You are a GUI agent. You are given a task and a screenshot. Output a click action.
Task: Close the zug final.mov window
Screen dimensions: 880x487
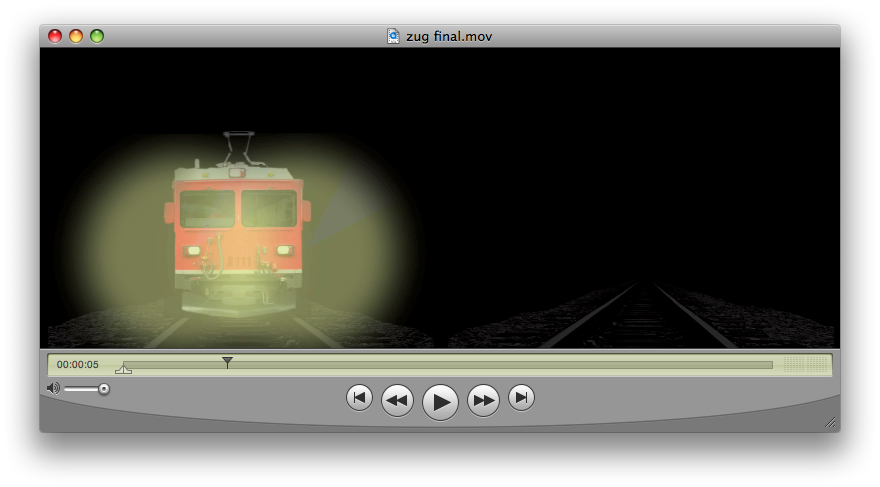pos(55,36)
